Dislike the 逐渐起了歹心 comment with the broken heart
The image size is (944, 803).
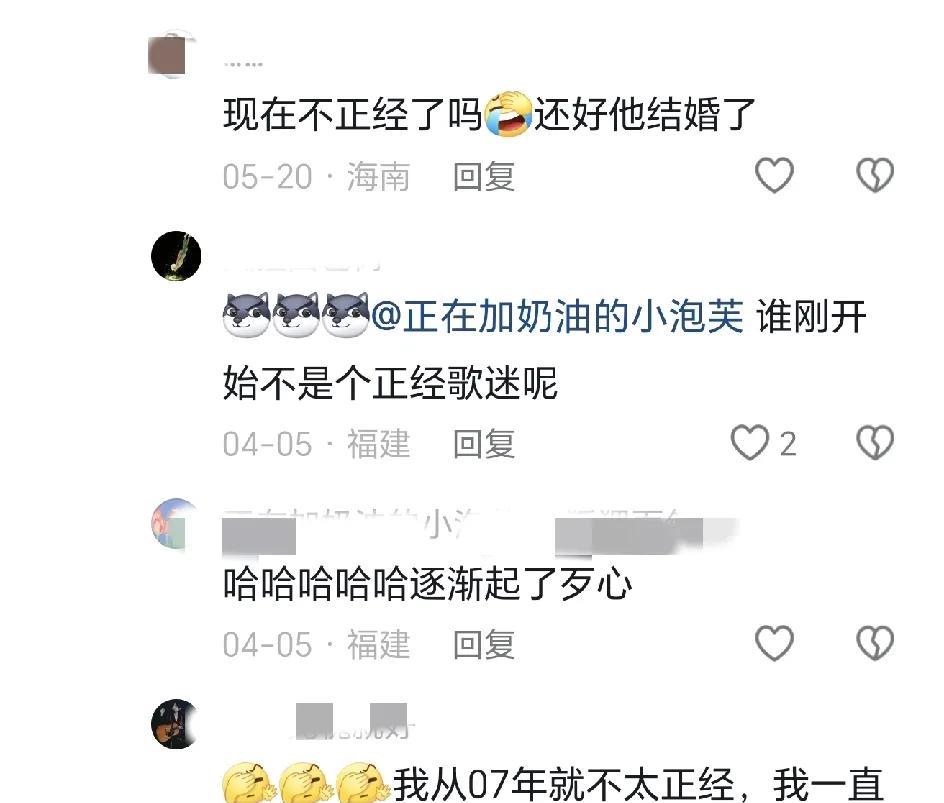tap(875, 643)
